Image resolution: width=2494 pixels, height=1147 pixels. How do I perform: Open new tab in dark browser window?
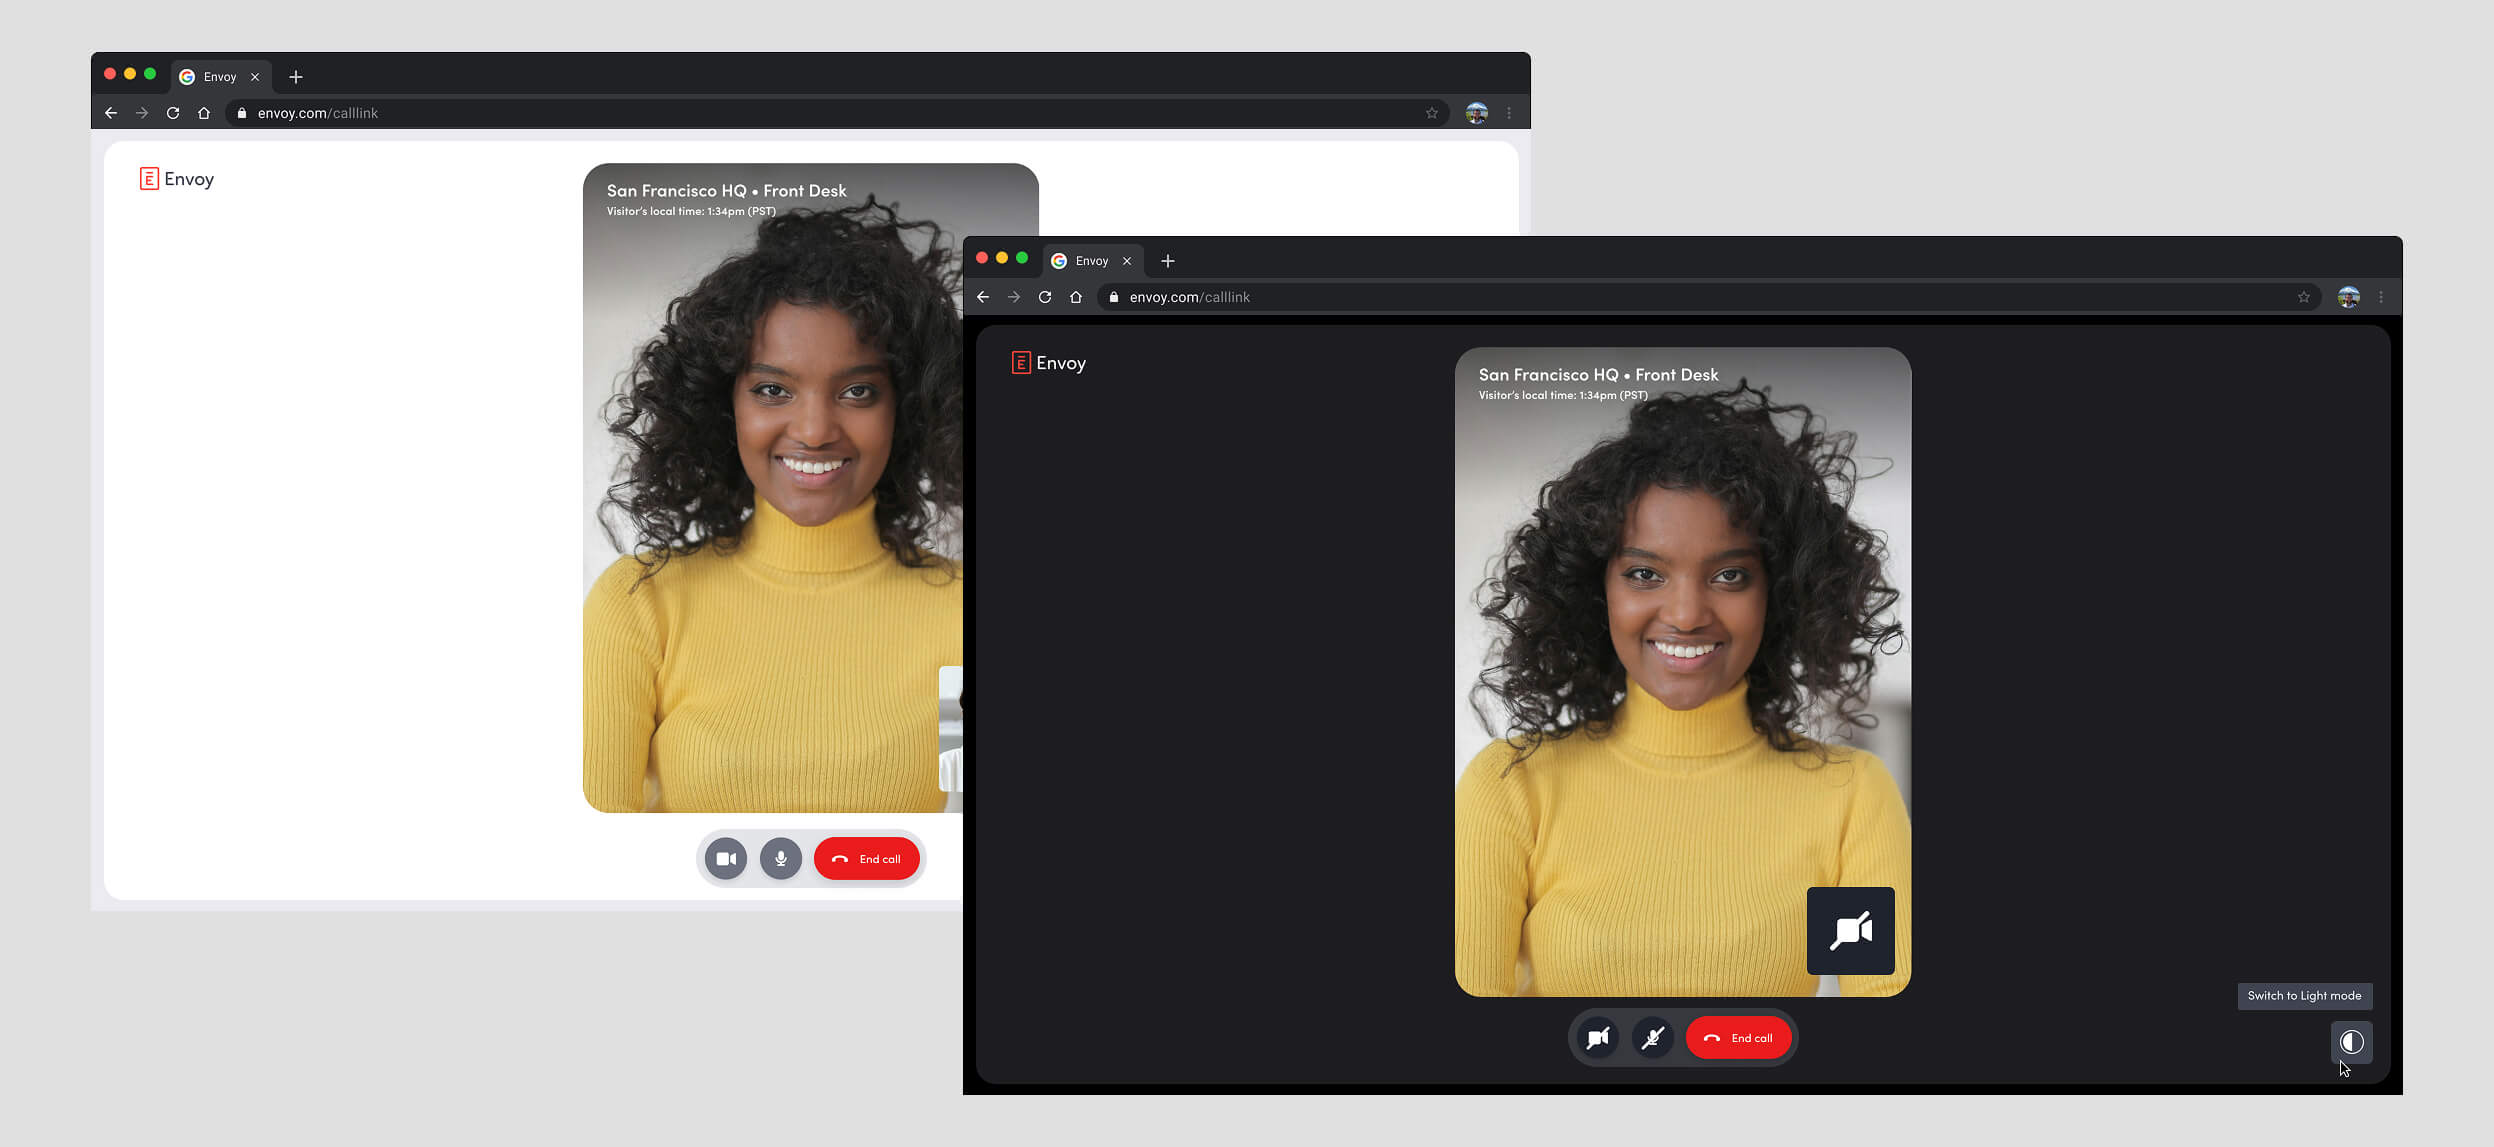(1167, 261)
